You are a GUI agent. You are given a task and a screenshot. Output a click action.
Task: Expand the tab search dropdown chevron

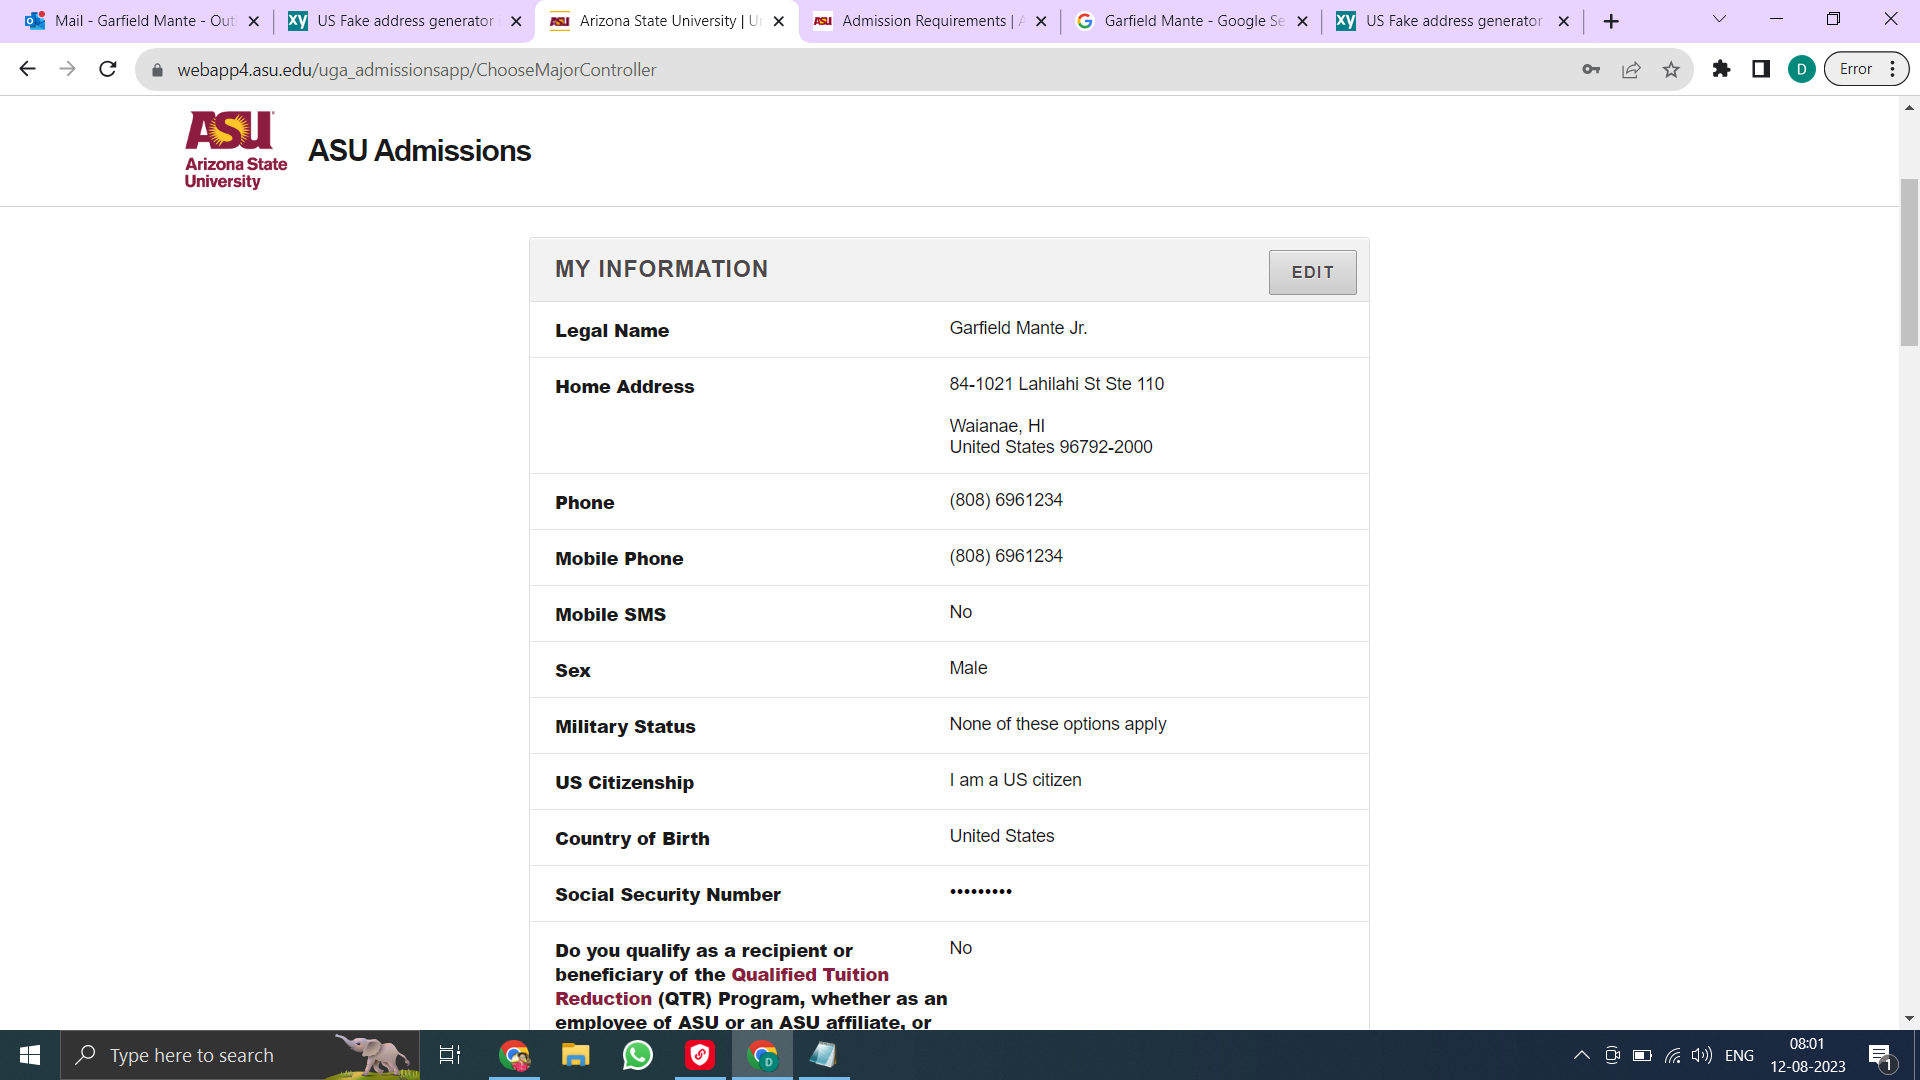1719,20
